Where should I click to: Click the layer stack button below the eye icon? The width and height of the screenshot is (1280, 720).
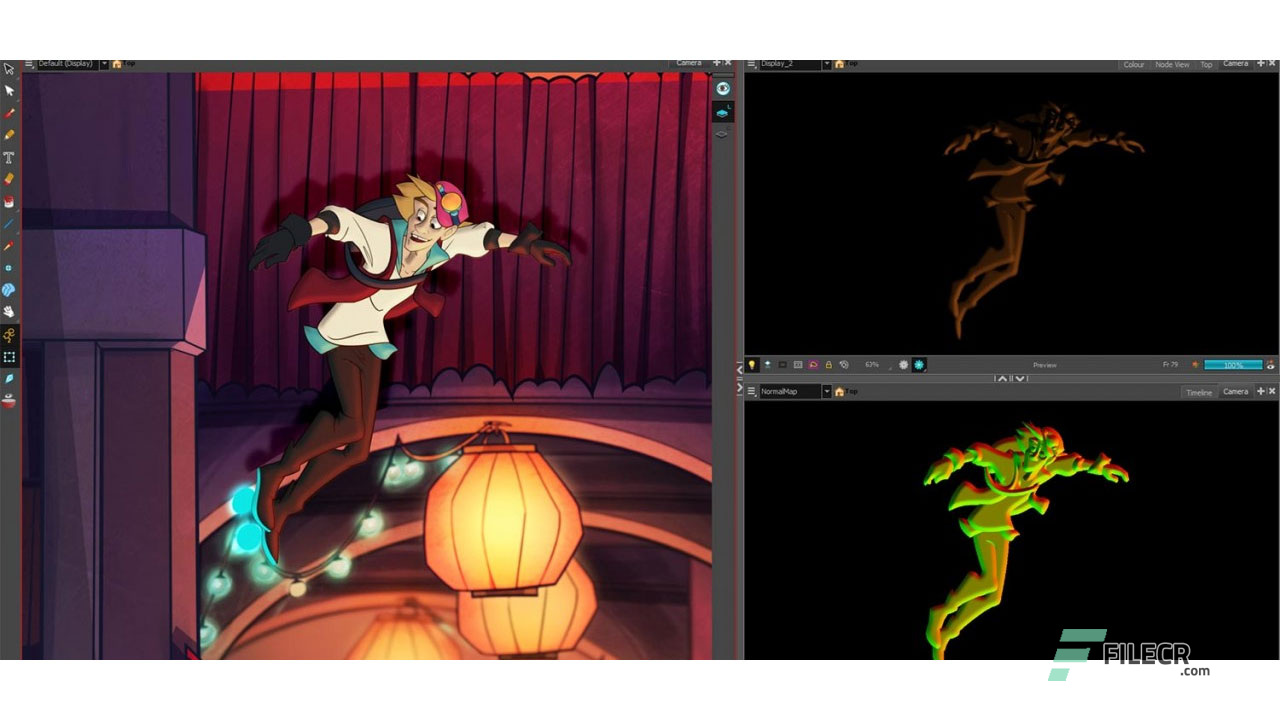(x=722, y=113)
